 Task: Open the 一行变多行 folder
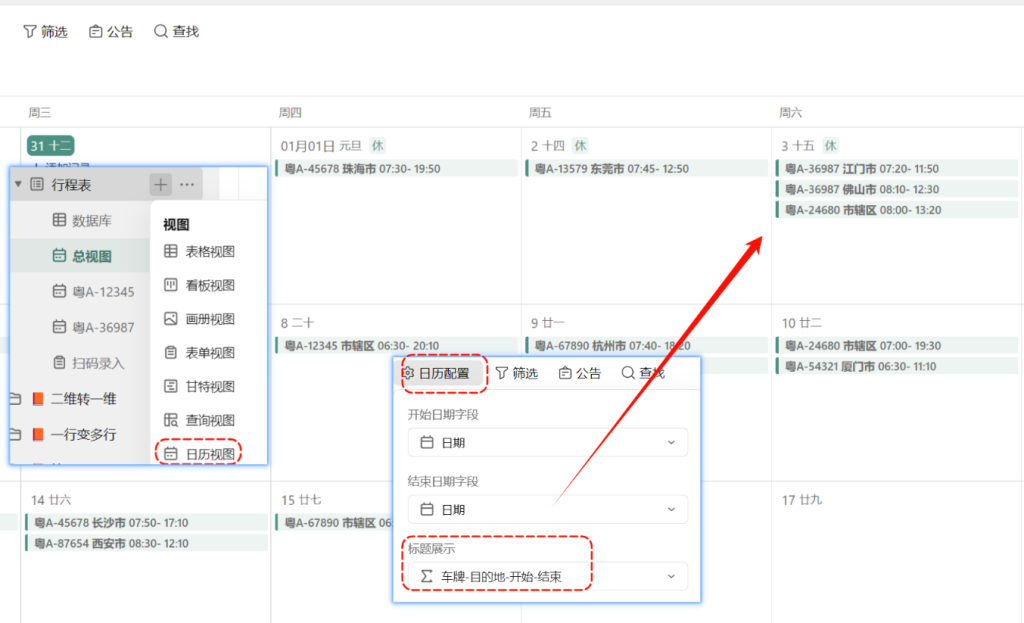pos(74,434)
